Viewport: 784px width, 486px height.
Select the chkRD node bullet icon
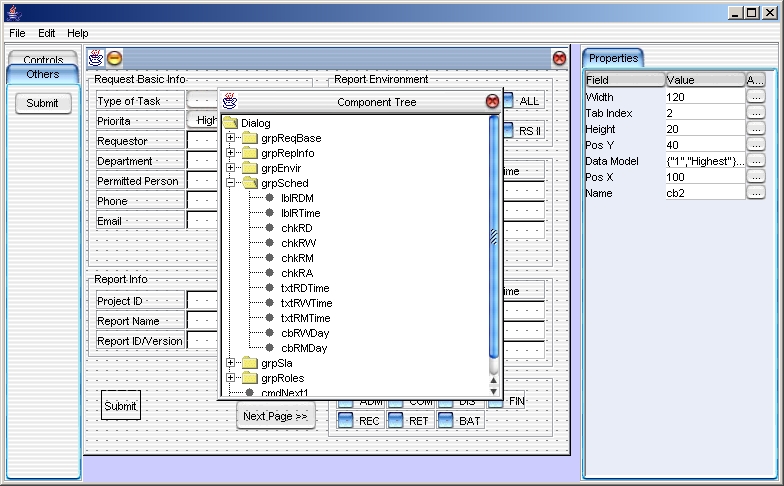pos(269,228)
